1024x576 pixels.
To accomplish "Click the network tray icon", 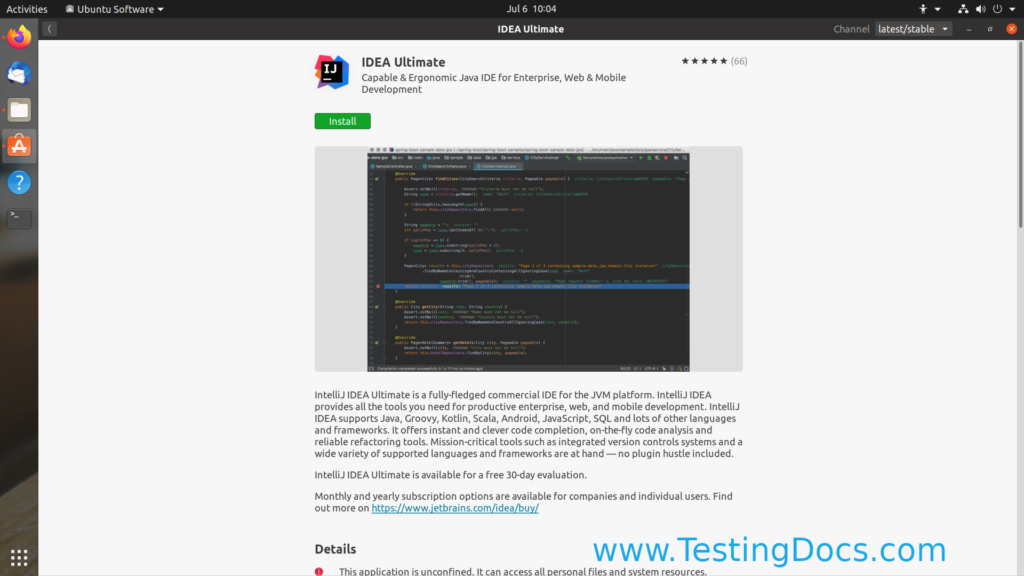I will [963, 8].
